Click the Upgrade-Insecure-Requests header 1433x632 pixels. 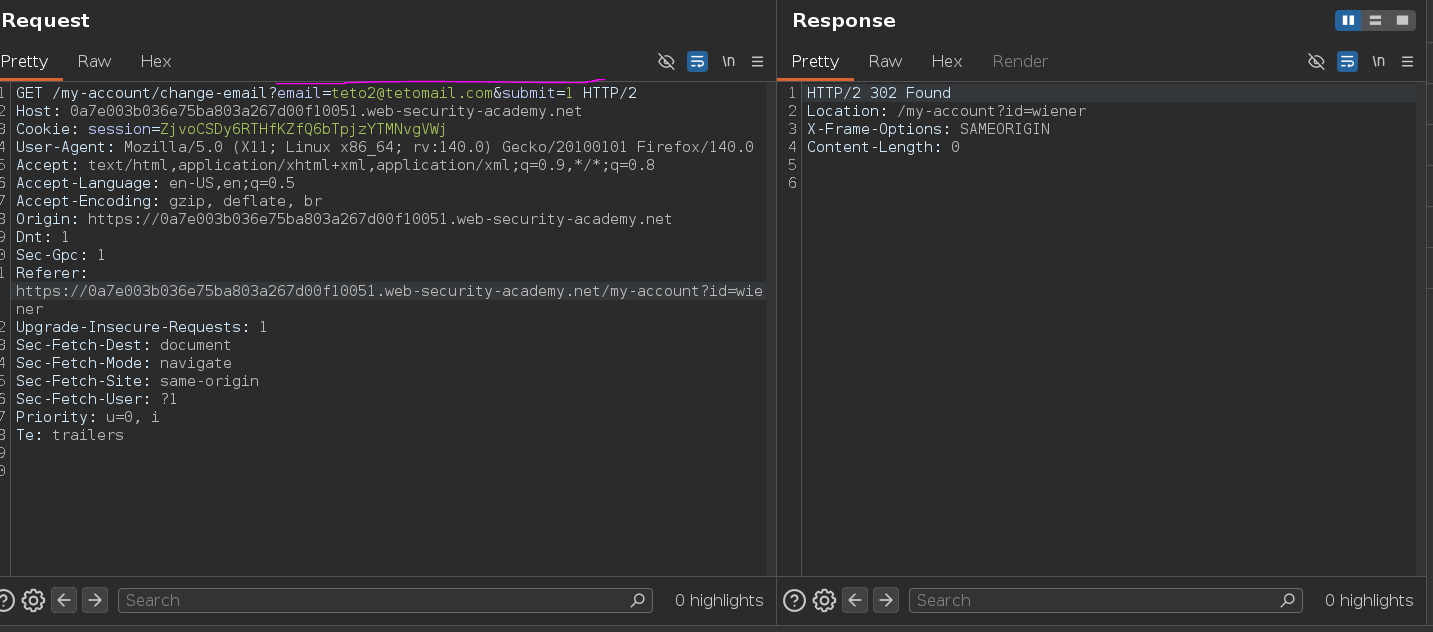141,327
